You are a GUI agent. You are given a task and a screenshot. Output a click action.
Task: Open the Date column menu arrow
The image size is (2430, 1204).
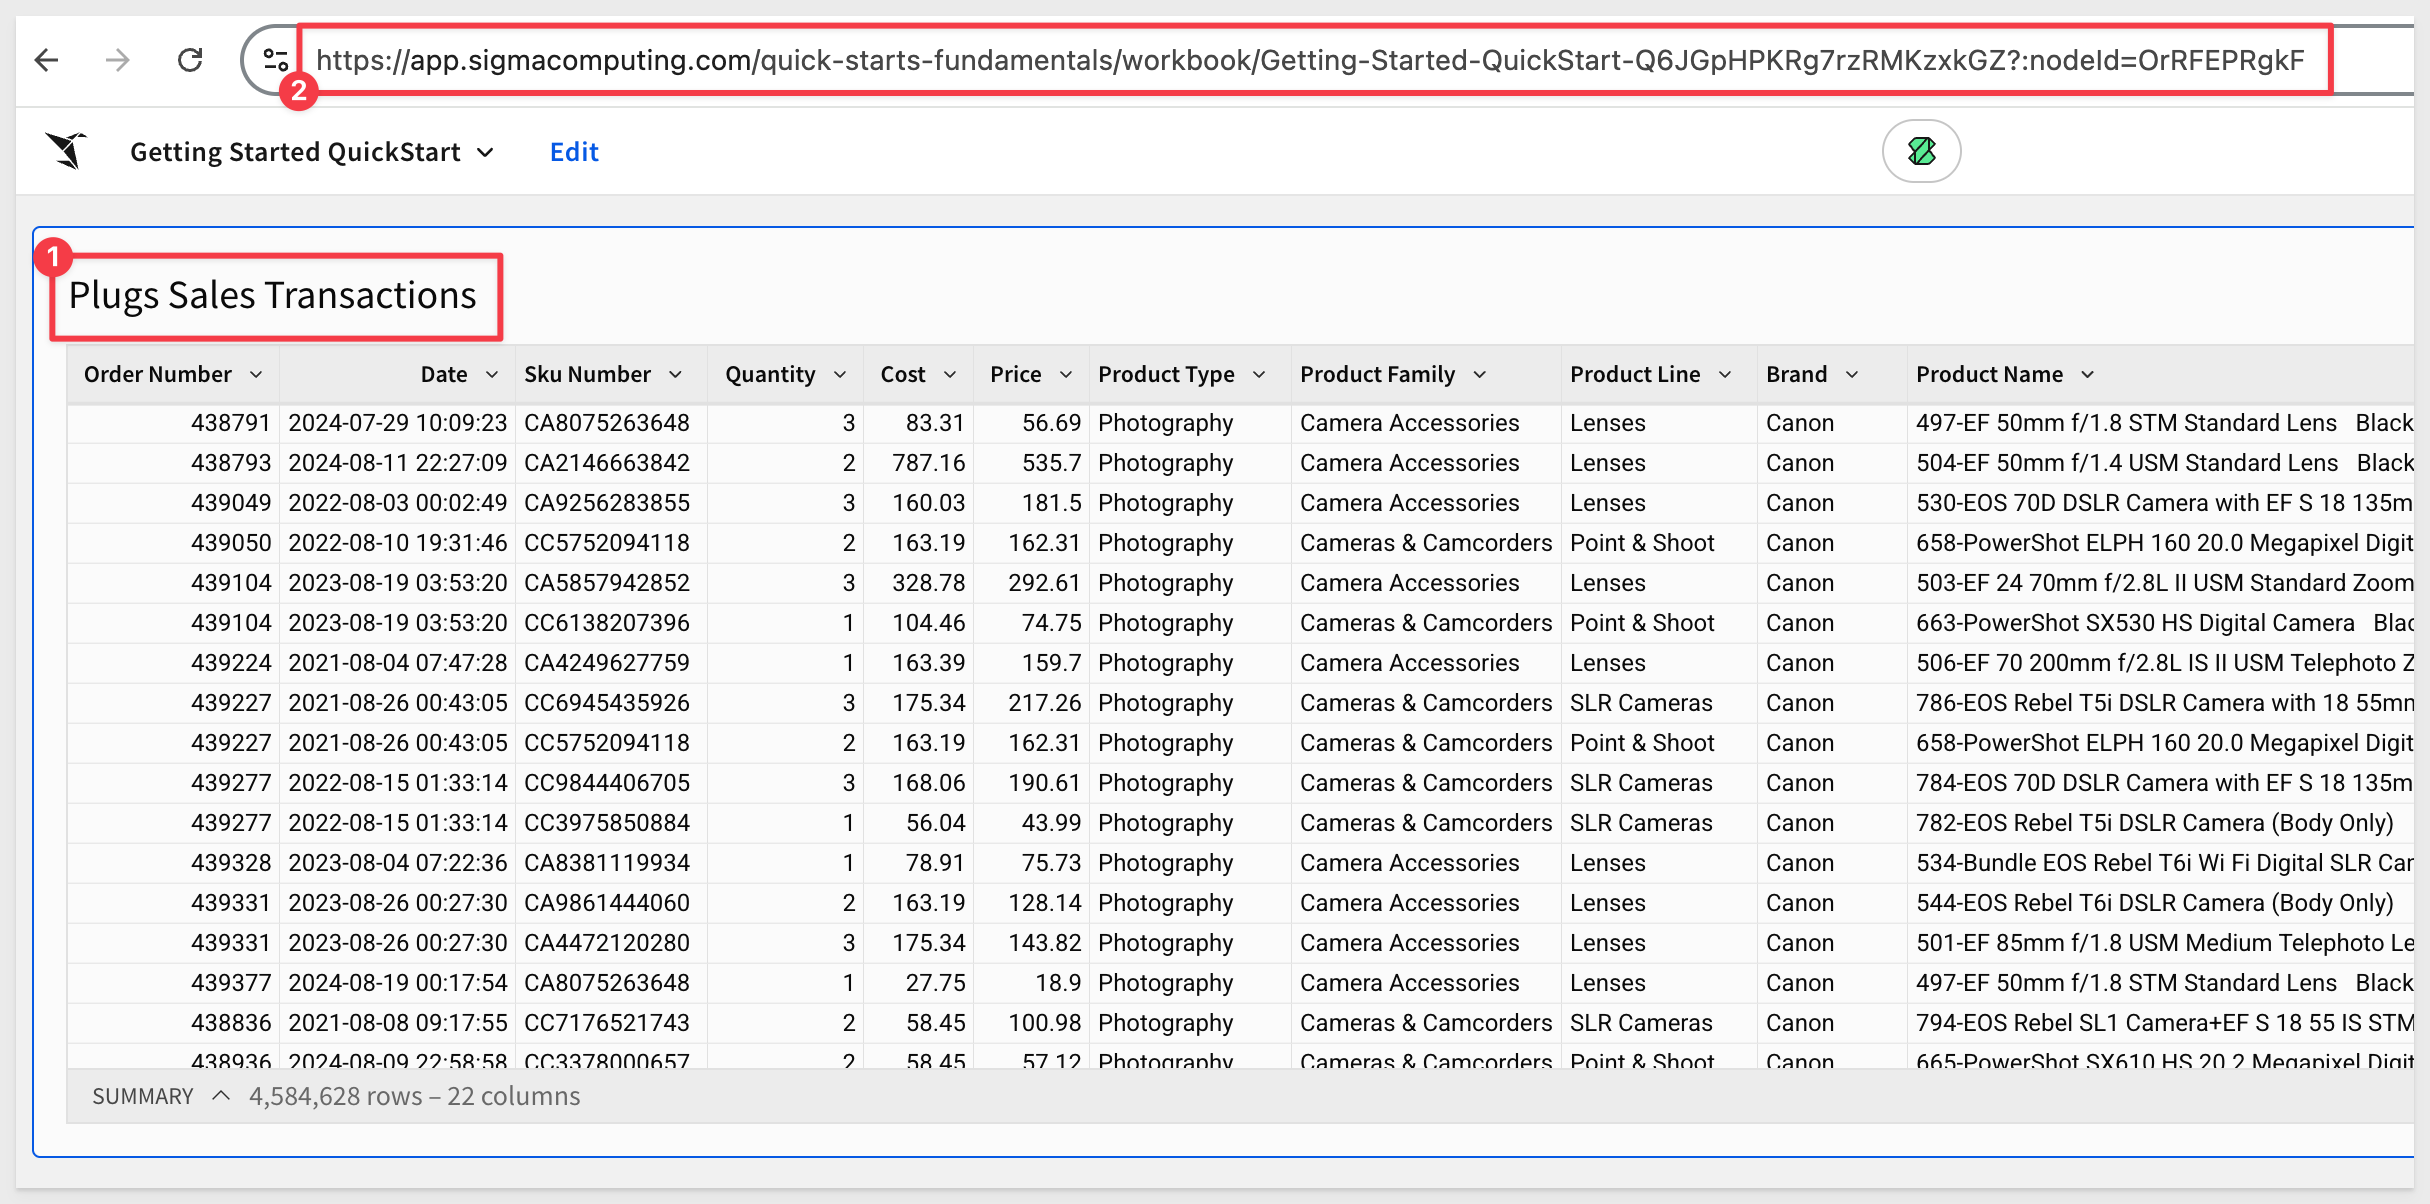tap(492, 374)
